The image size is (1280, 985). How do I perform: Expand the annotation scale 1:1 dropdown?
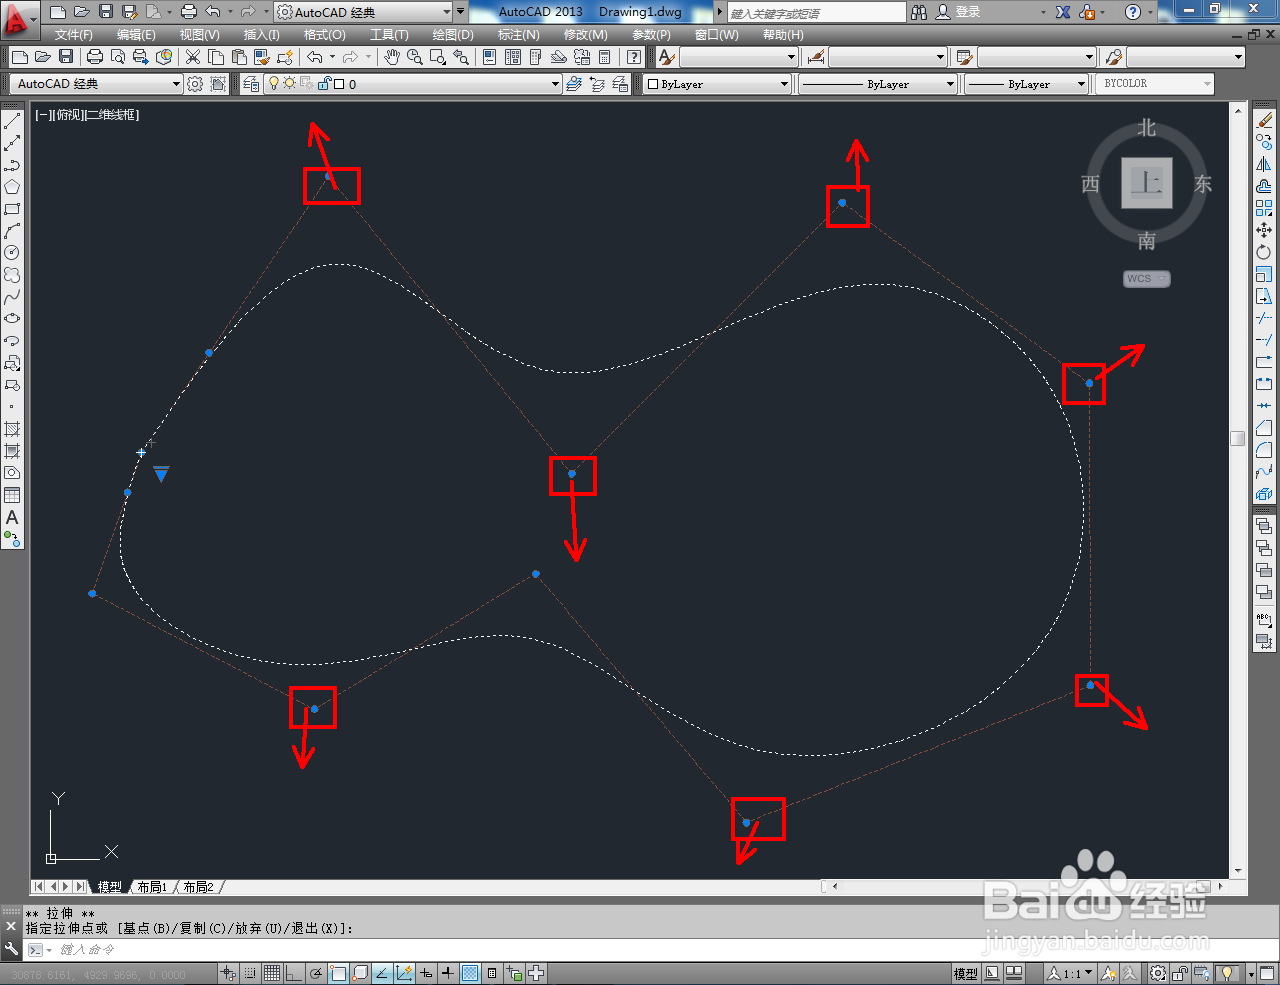[x=1070, y=973]
